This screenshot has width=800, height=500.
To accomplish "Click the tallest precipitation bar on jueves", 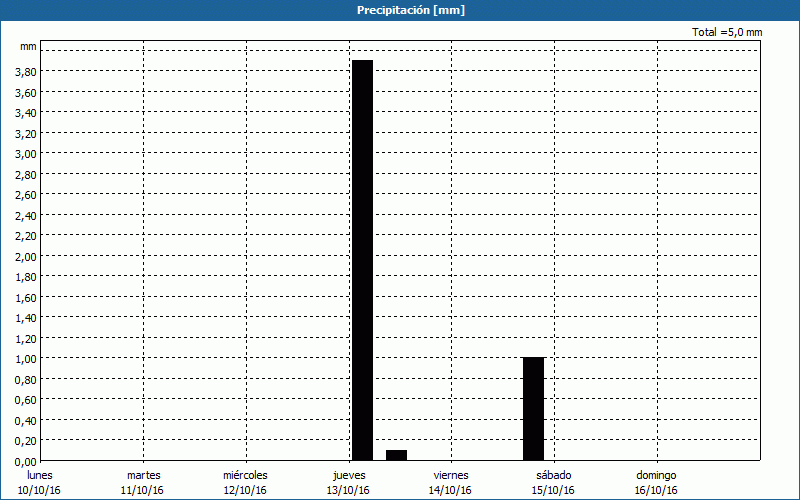I will pyautogui.click(x=362, y=260).
